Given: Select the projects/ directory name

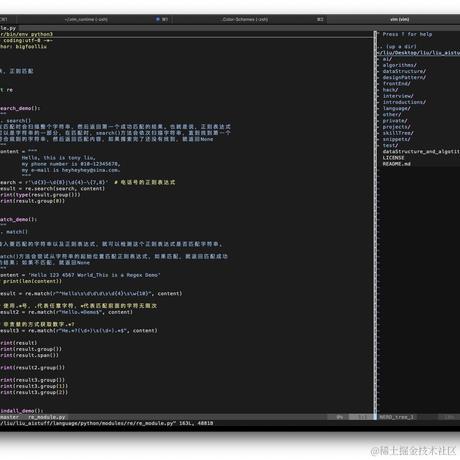Looking at the screenshot, I should coord(396,127).
